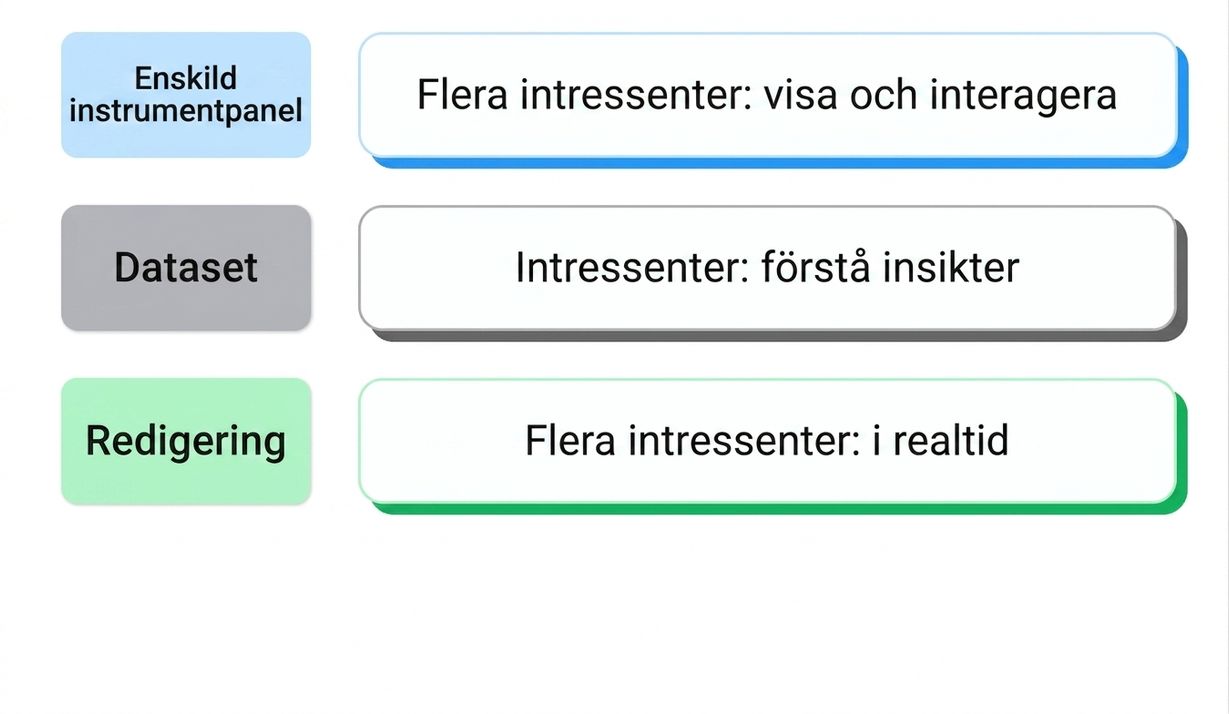Select the gray Dataset label box

click(x=186, y=268)
